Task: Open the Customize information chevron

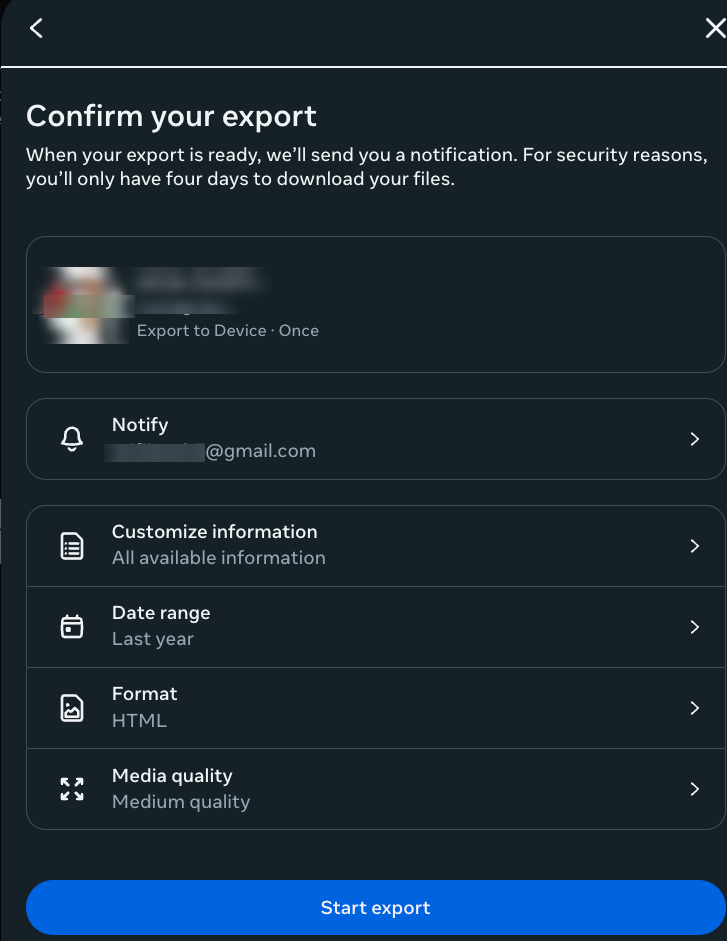Action: (x=695, y=545)
